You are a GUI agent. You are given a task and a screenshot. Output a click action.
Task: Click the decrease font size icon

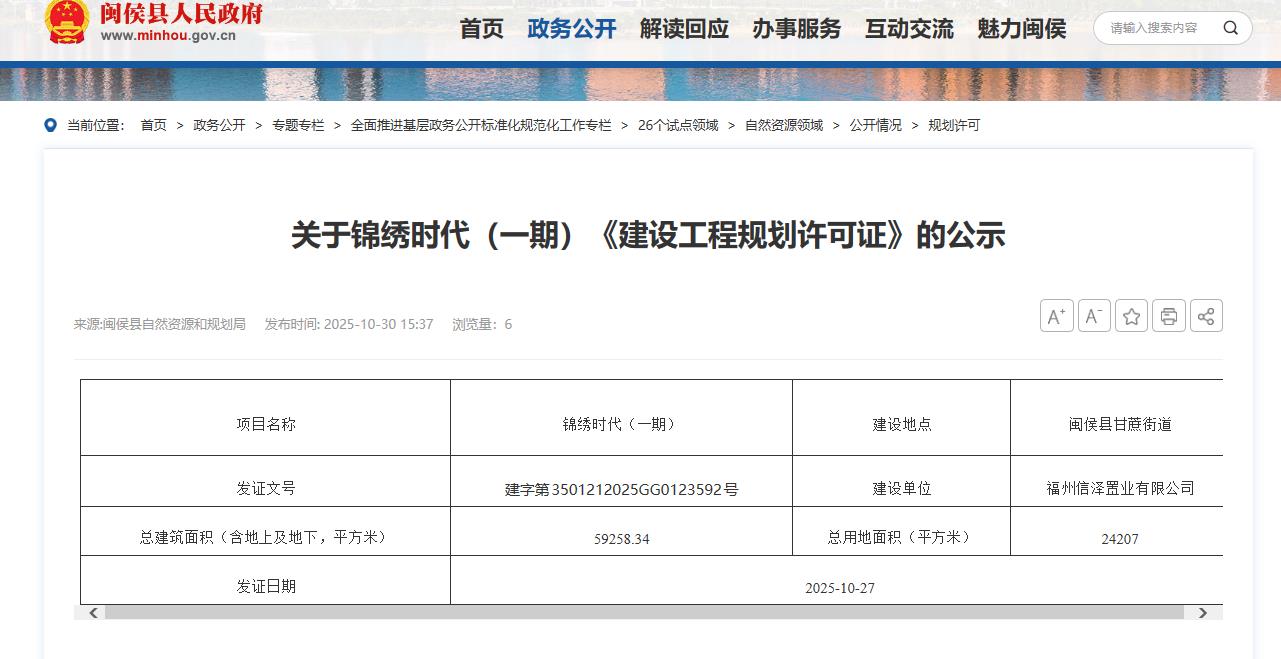click(x=1094, y=316)
